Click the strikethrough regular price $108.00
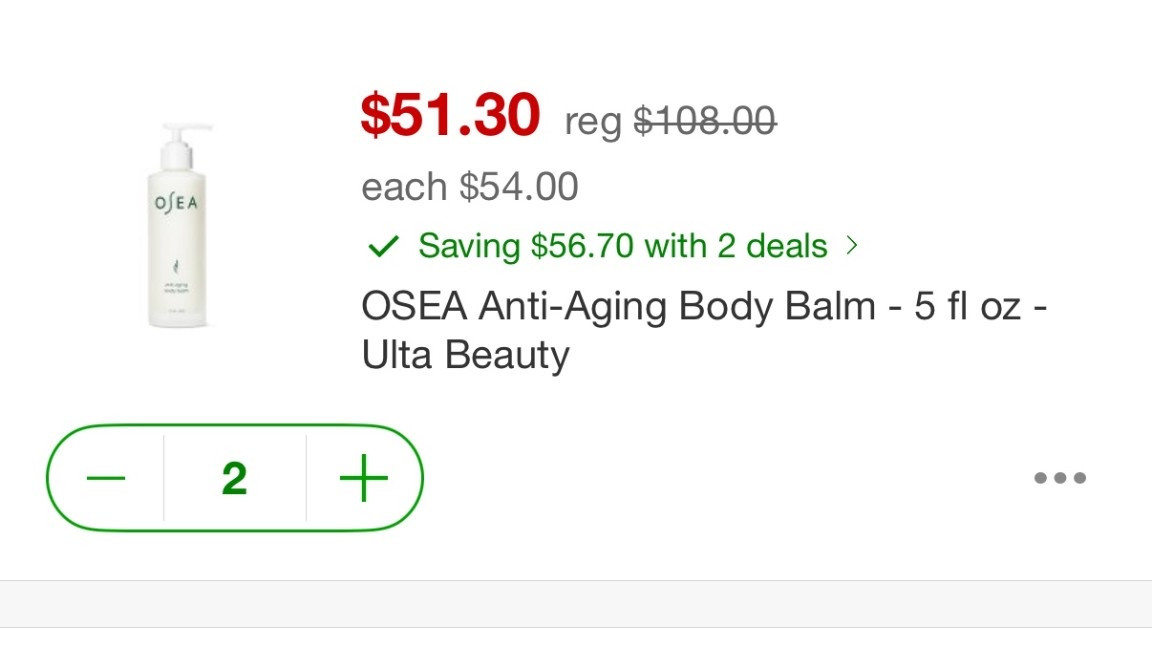The height and width of the screenshot is (655, 1152). (707, 121)
